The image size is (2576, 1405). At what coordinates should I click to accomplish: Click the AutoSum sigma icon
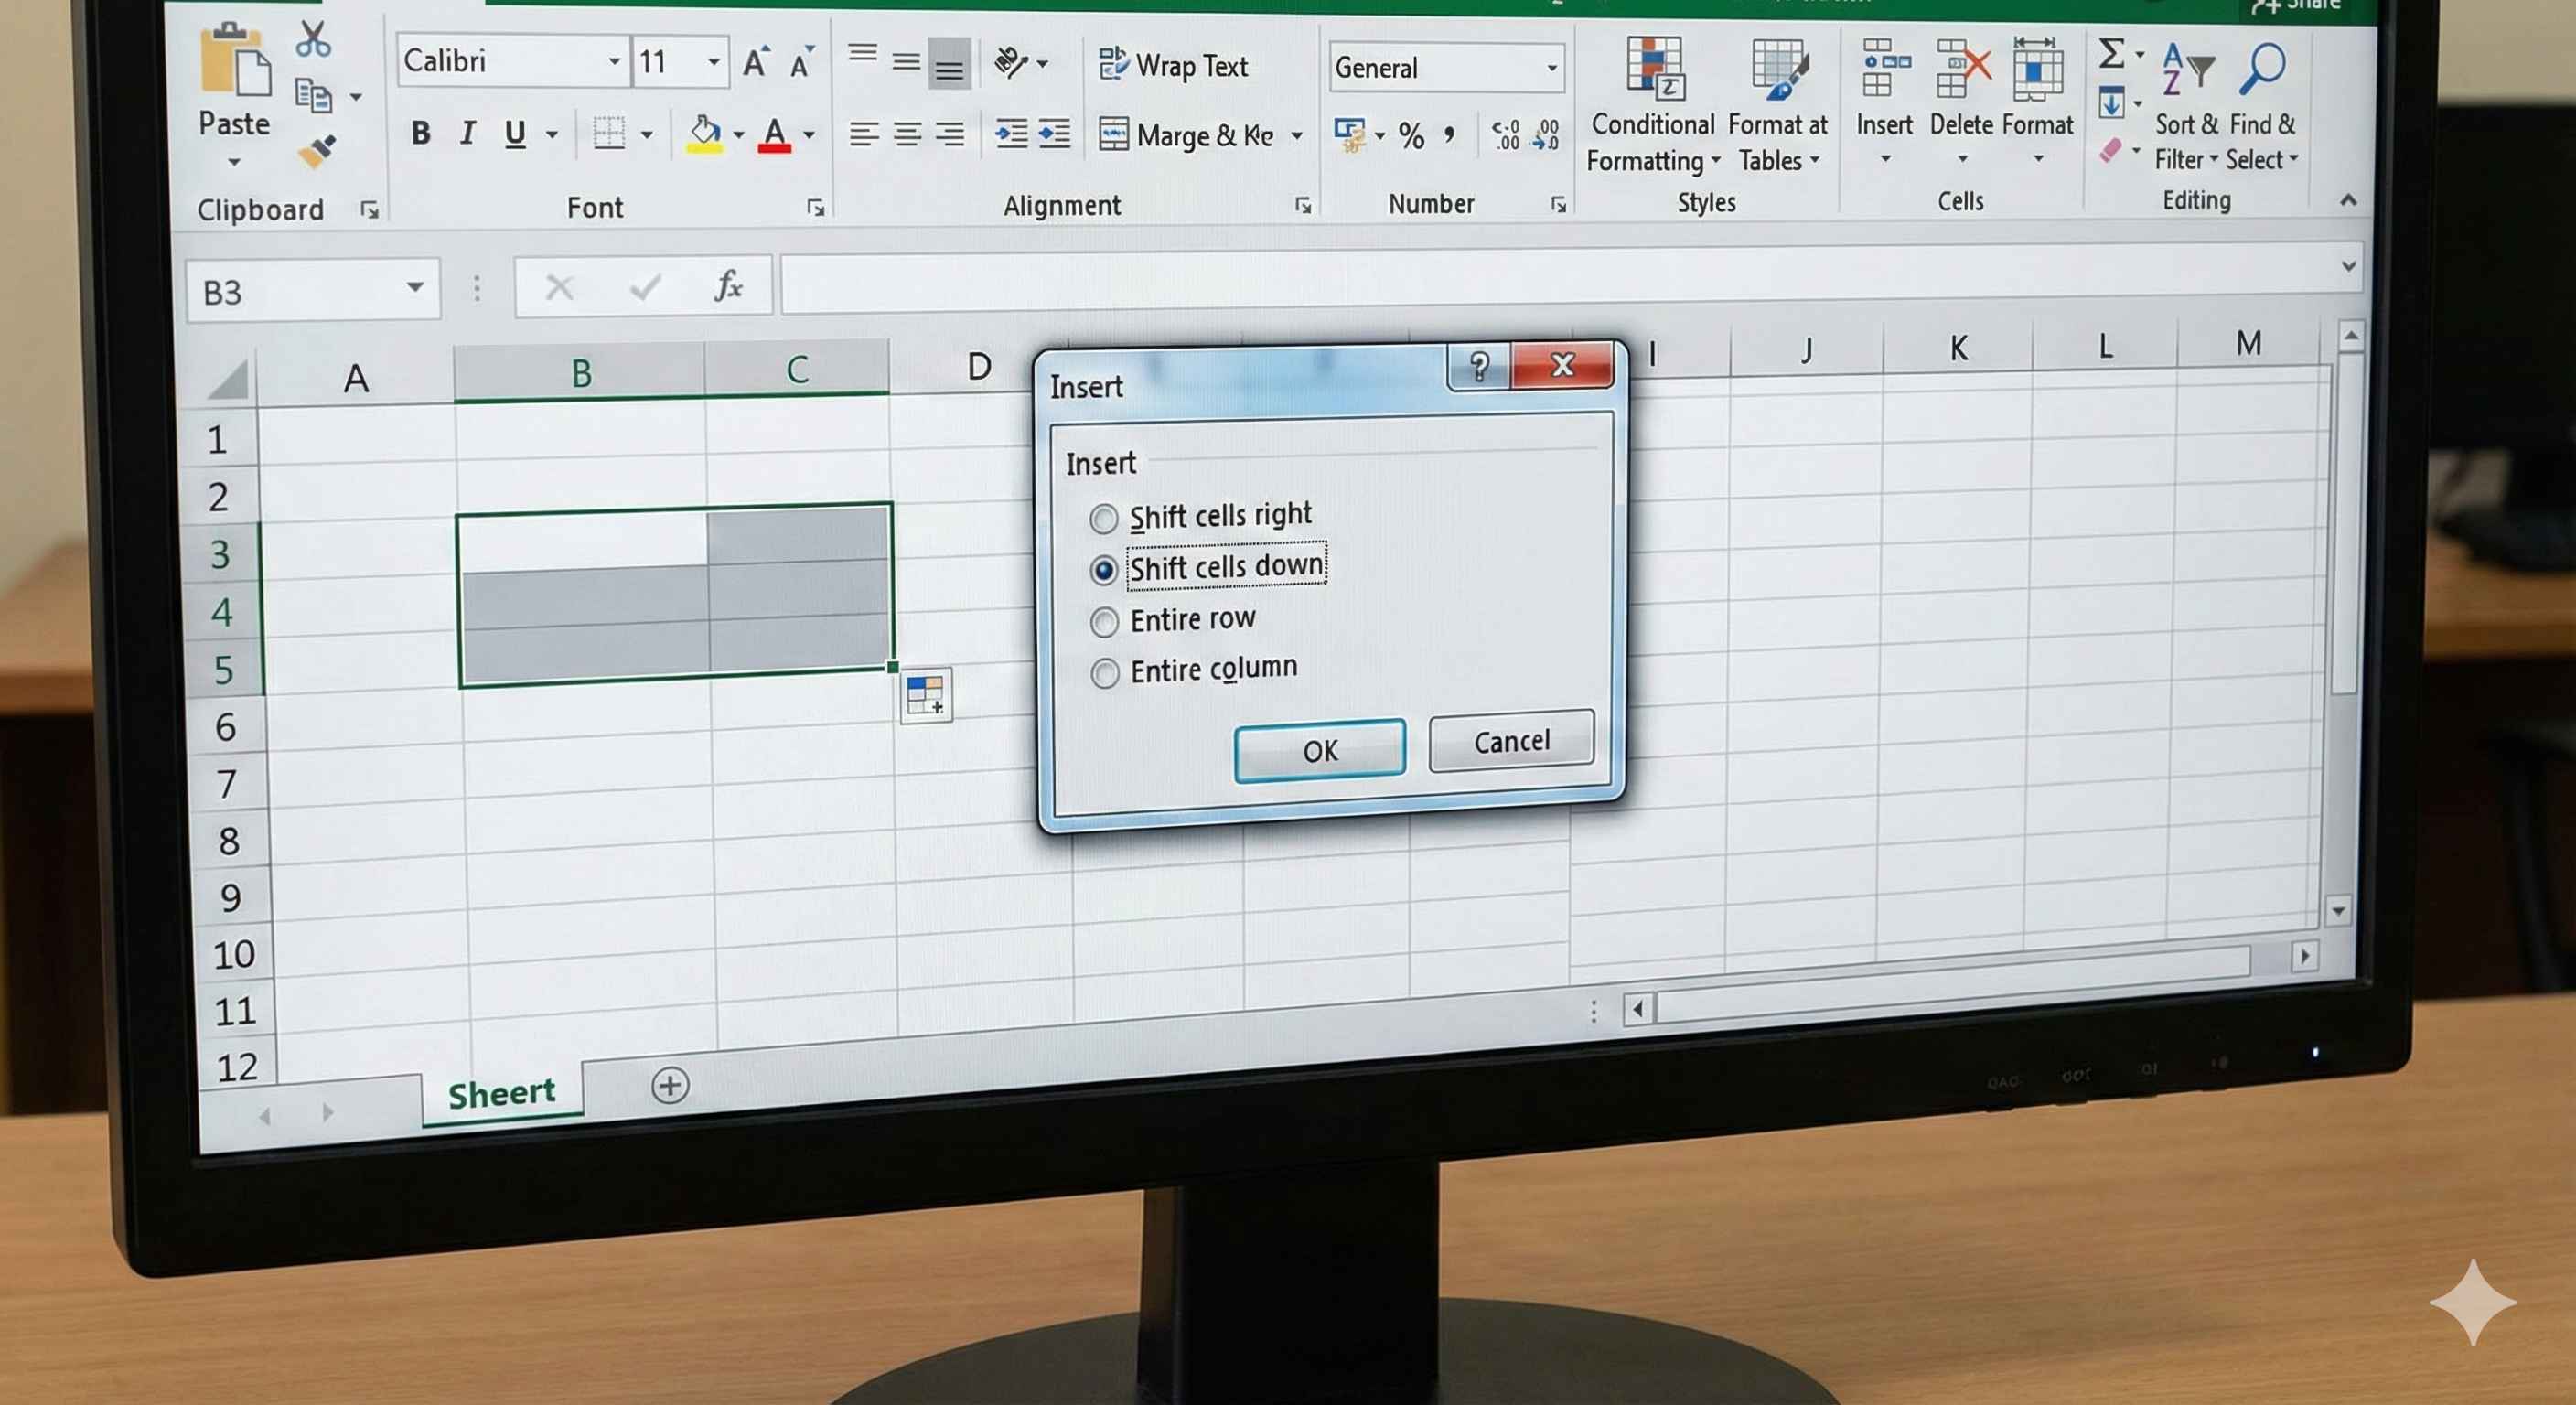(x=2110, y=53)
